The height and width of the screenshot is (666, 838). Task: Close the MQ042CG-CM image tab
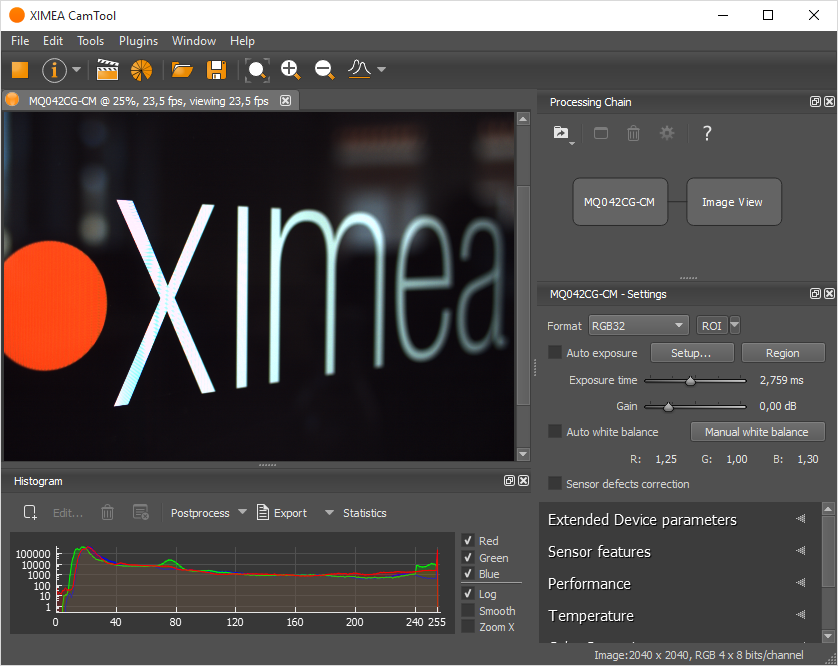click(x=286, y=100)
